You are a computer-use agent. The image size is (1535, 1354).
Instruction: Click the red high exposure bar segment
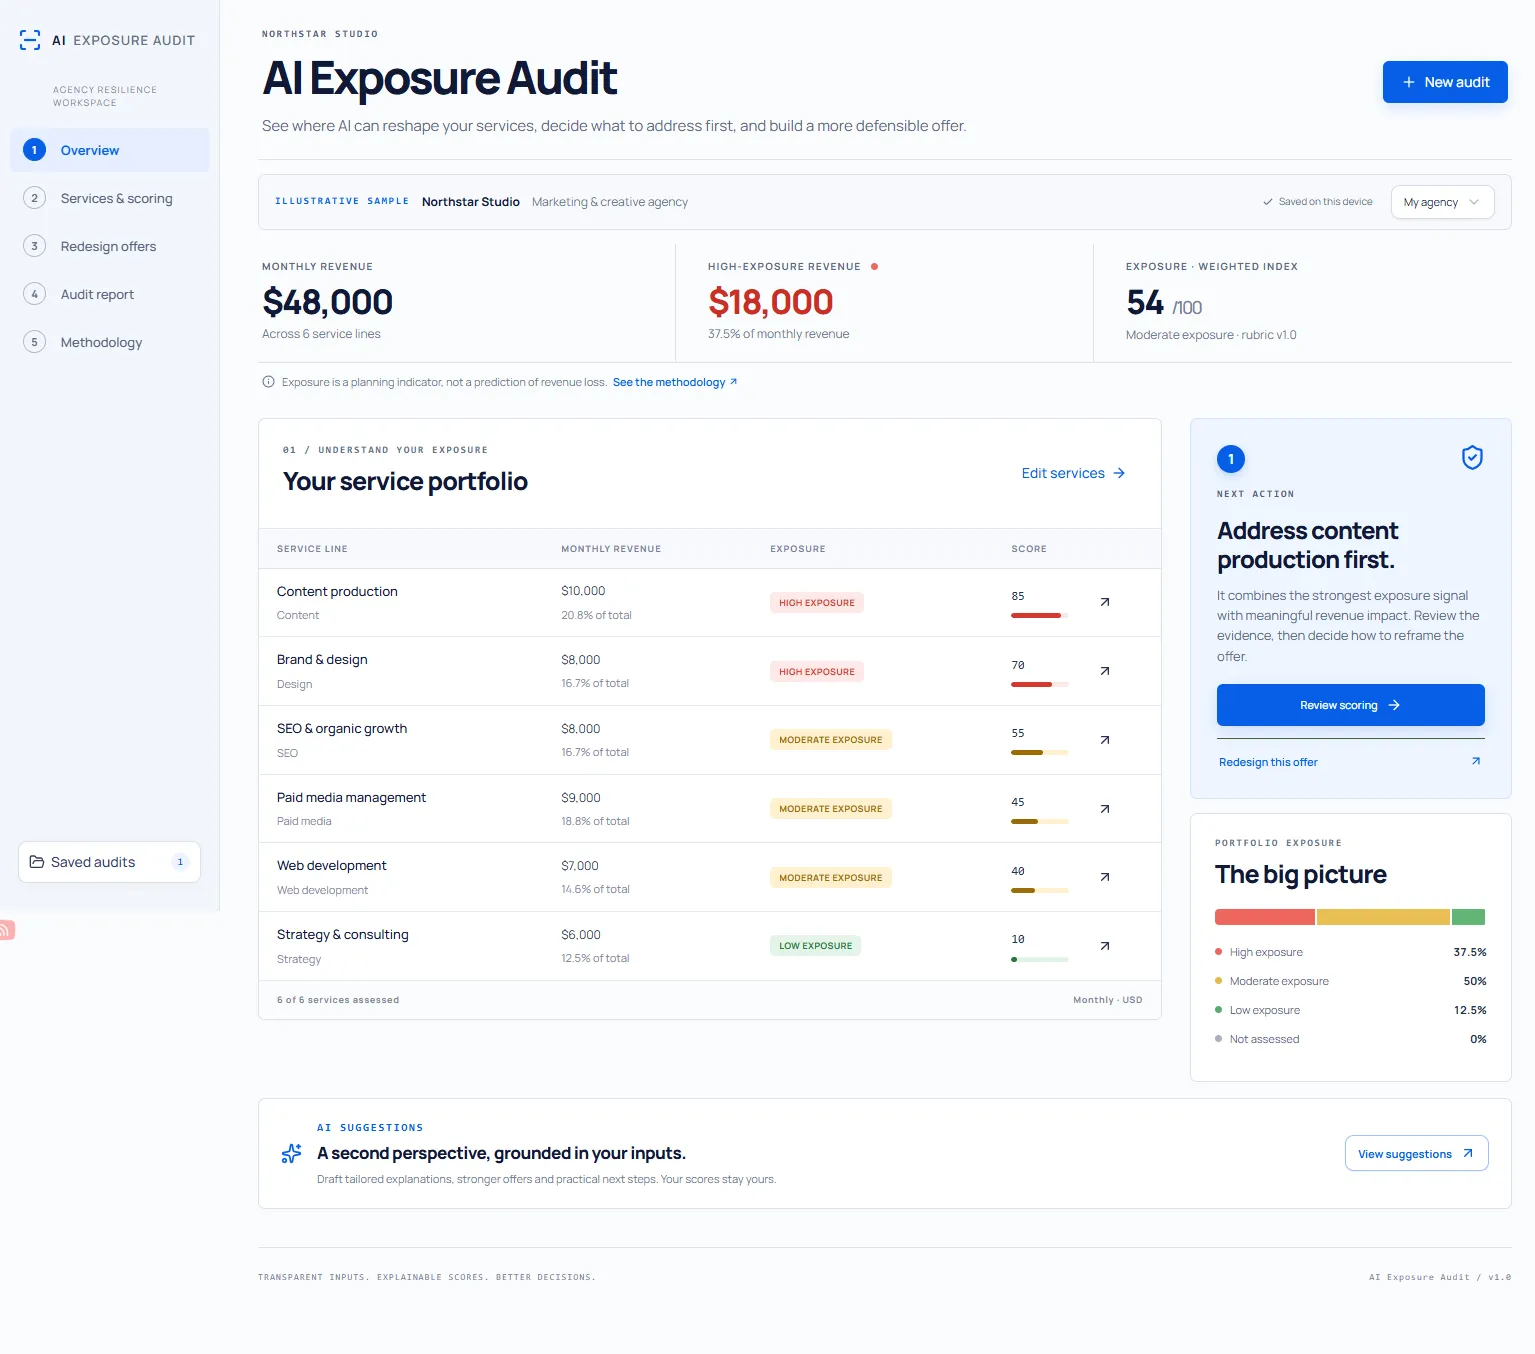click(x=1265, y=917)
